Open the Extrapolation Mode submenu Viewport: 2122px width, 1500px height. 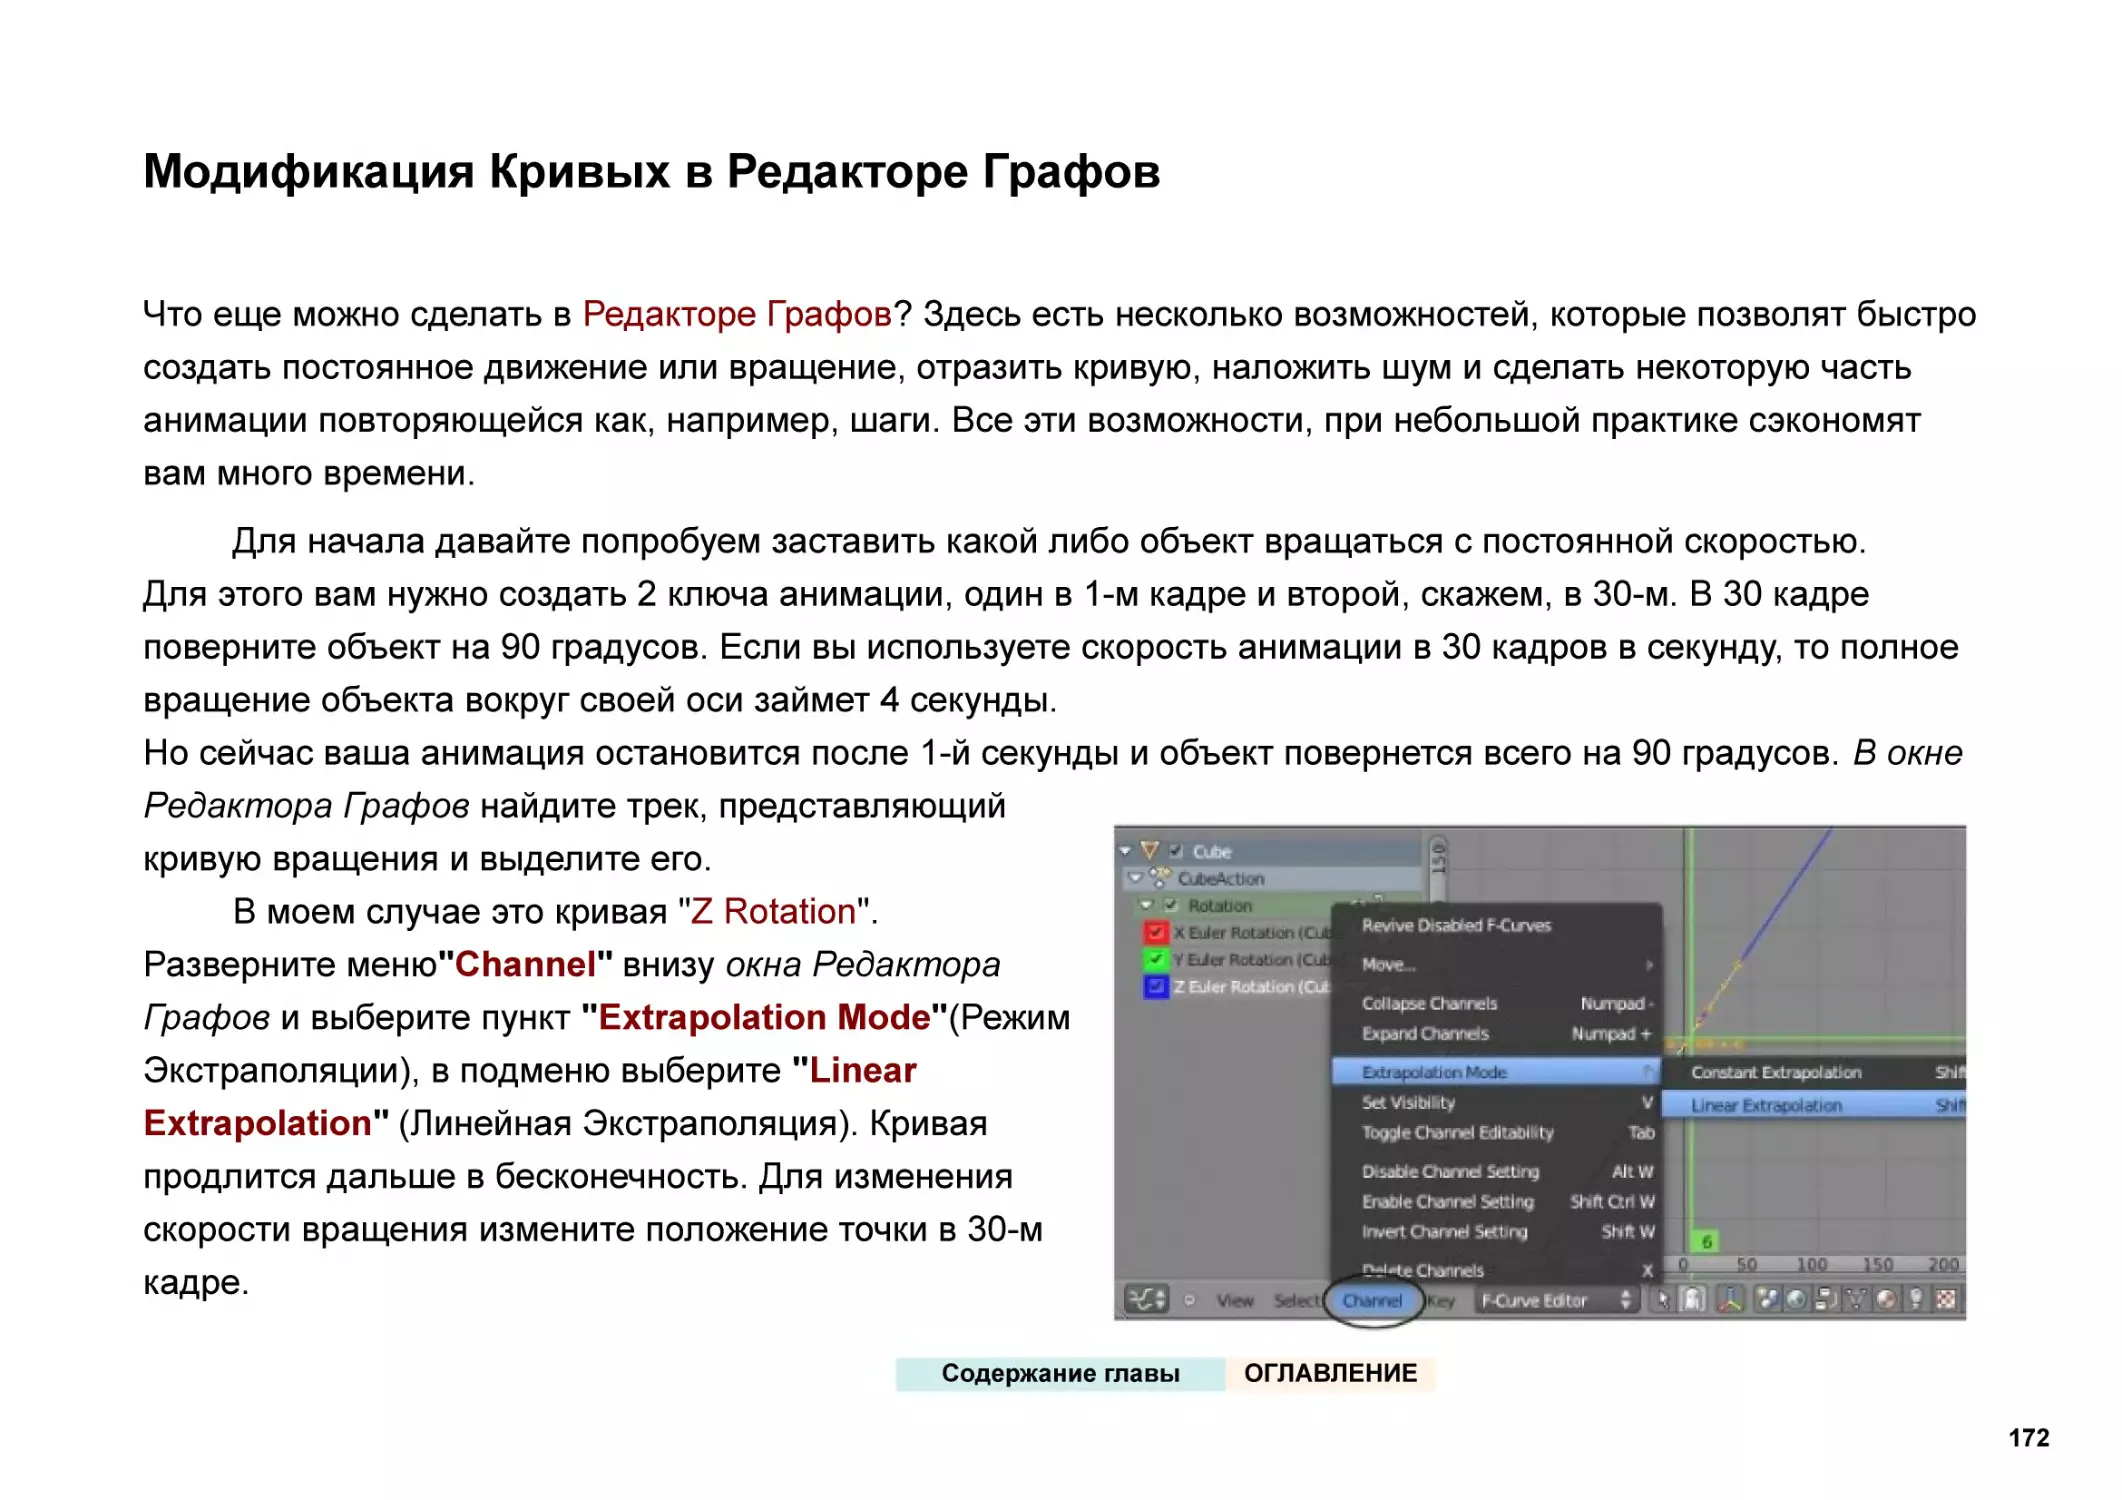coord(1497,1072)
